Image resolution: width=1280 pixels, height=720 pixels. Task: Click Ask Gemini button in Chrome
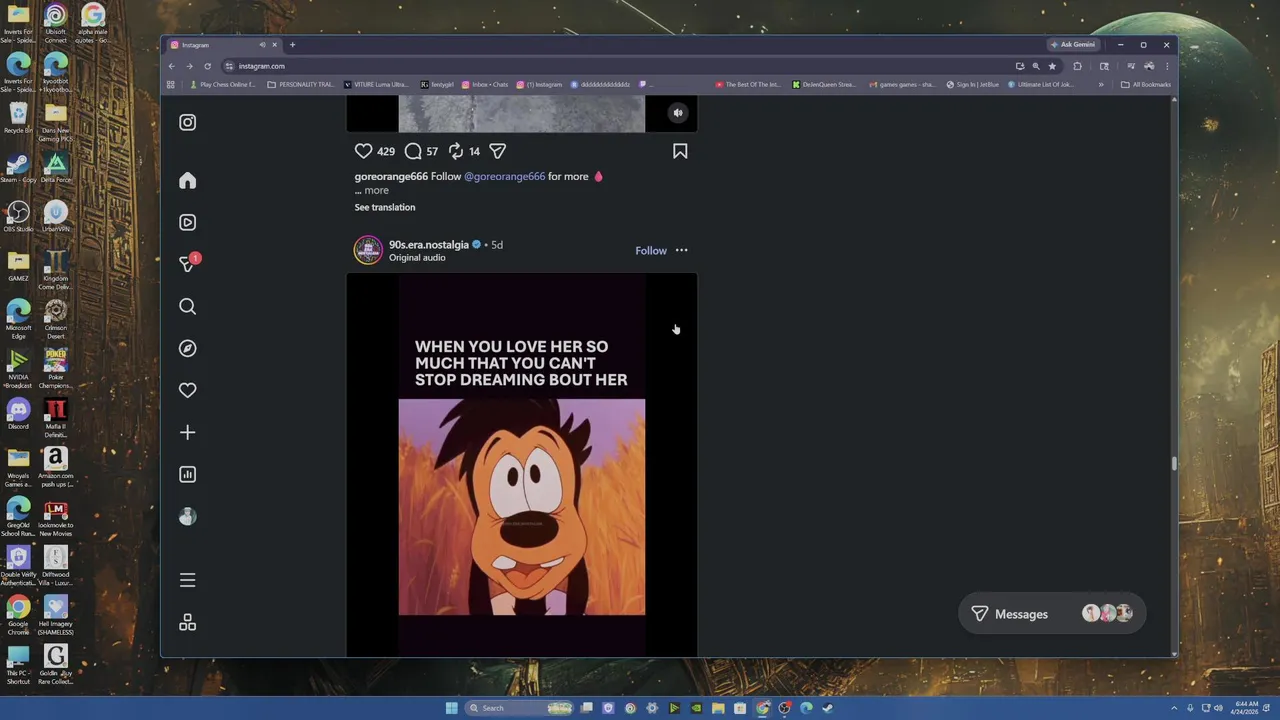1073,45
